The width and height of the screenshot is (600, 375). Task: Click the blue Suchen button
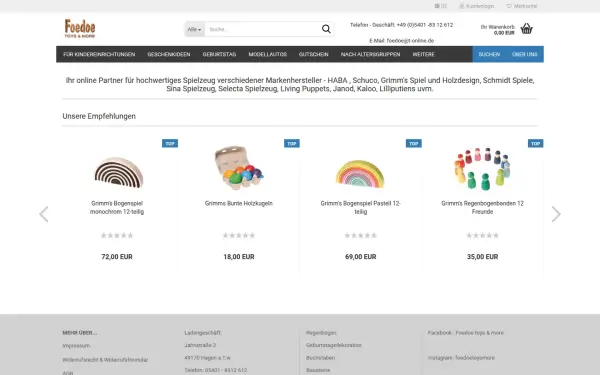[x=489, y=54]
